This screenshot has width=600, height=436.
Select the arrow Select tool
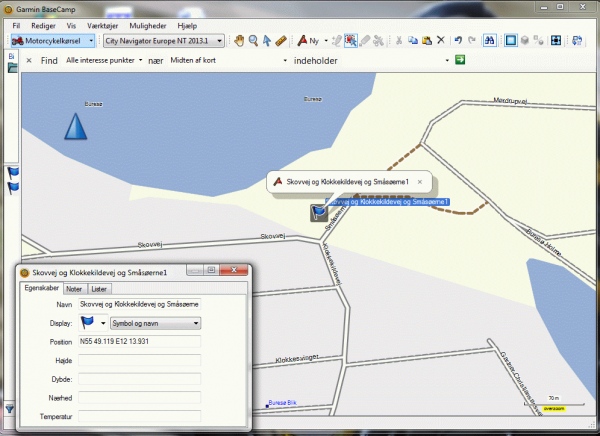(267, 41)
